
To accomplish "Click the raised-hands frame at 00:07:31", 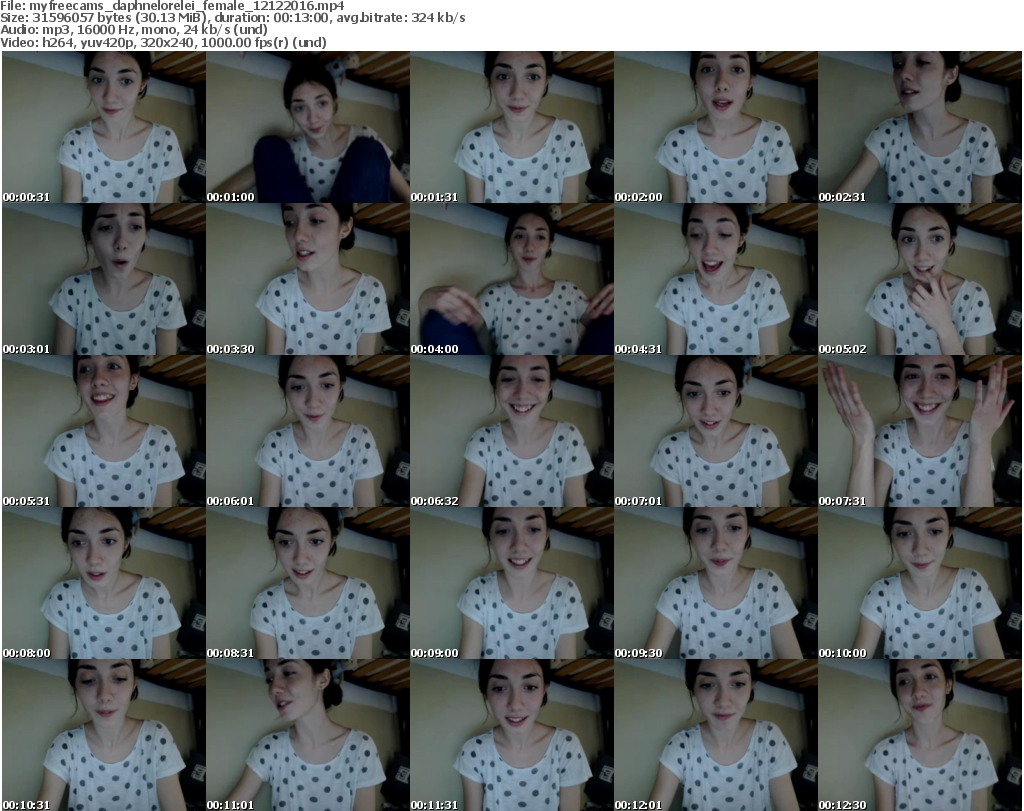I will pyautogui.click(x=920, y=432).
